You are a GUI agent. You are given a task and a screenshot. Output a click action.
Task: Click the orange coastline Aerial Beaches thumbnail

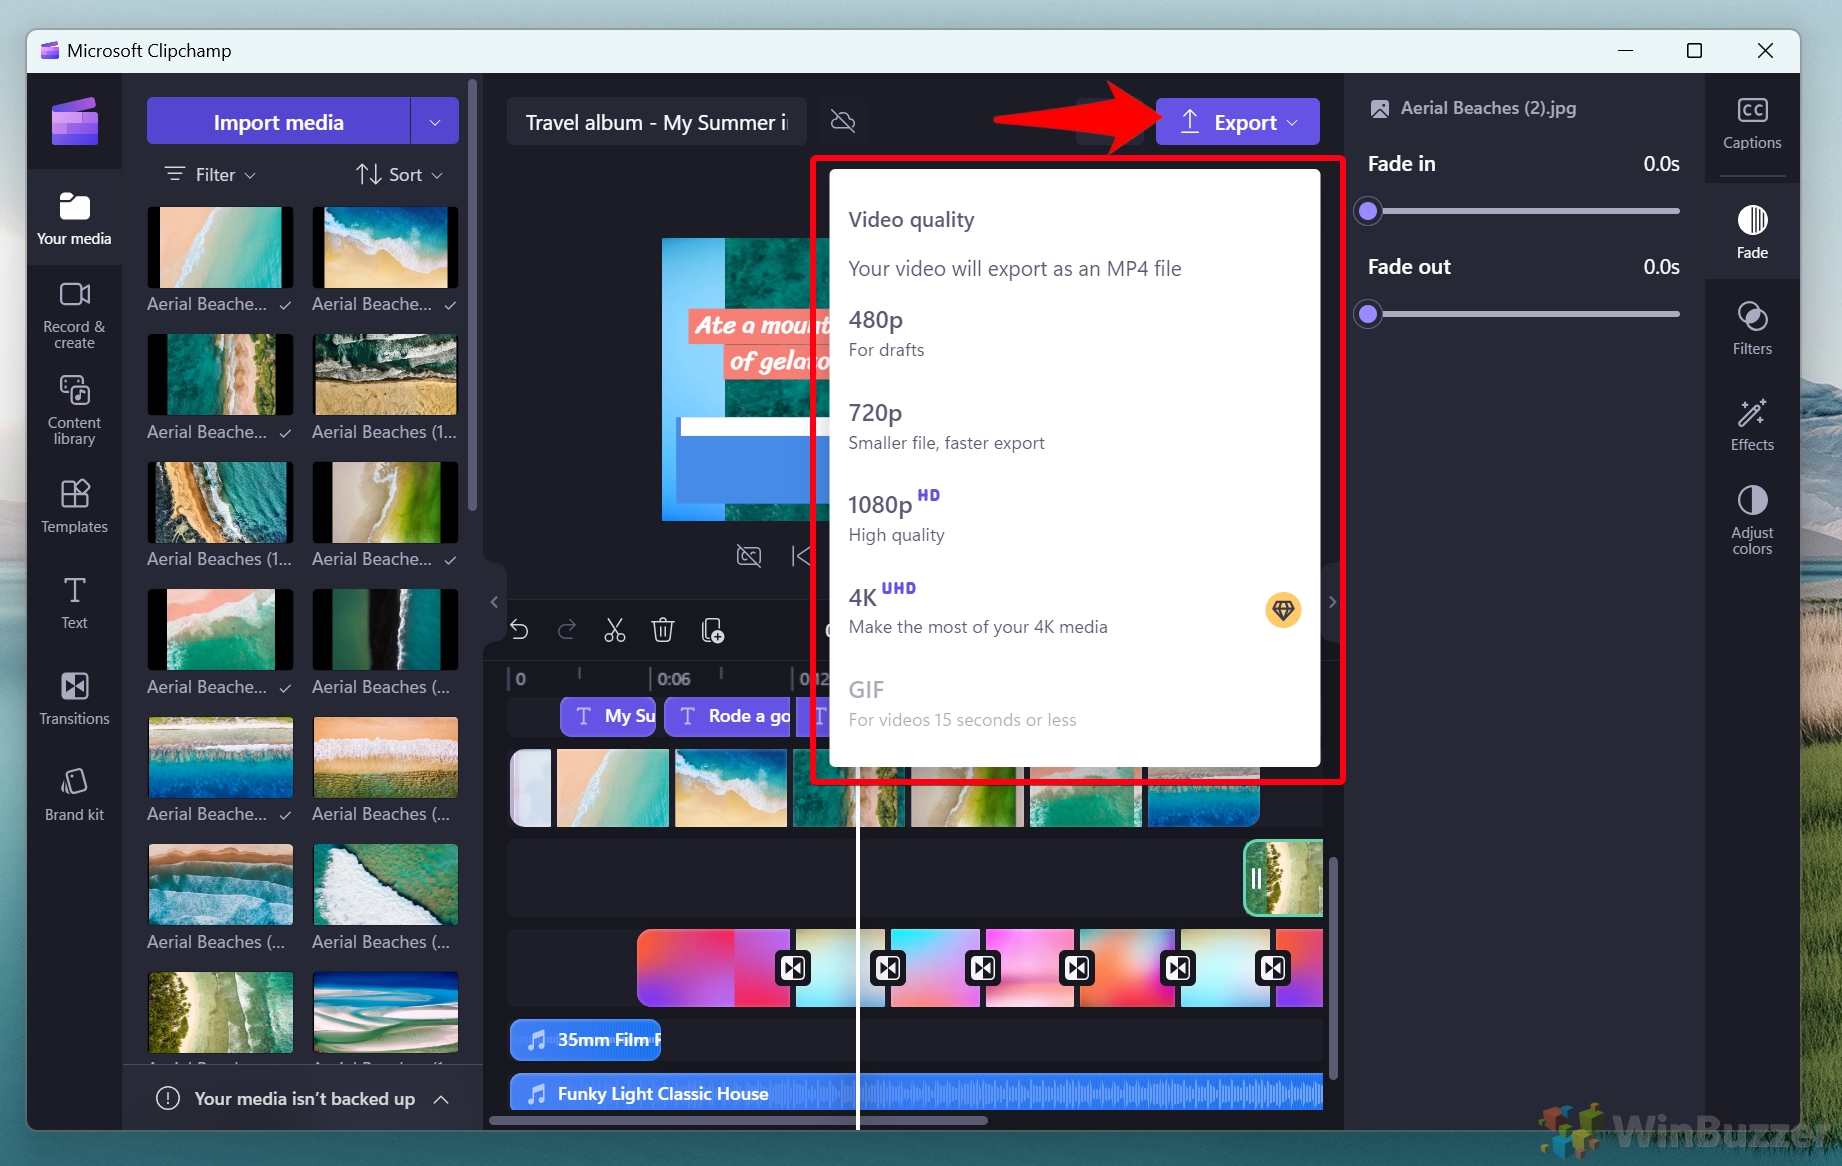[220, 502]
